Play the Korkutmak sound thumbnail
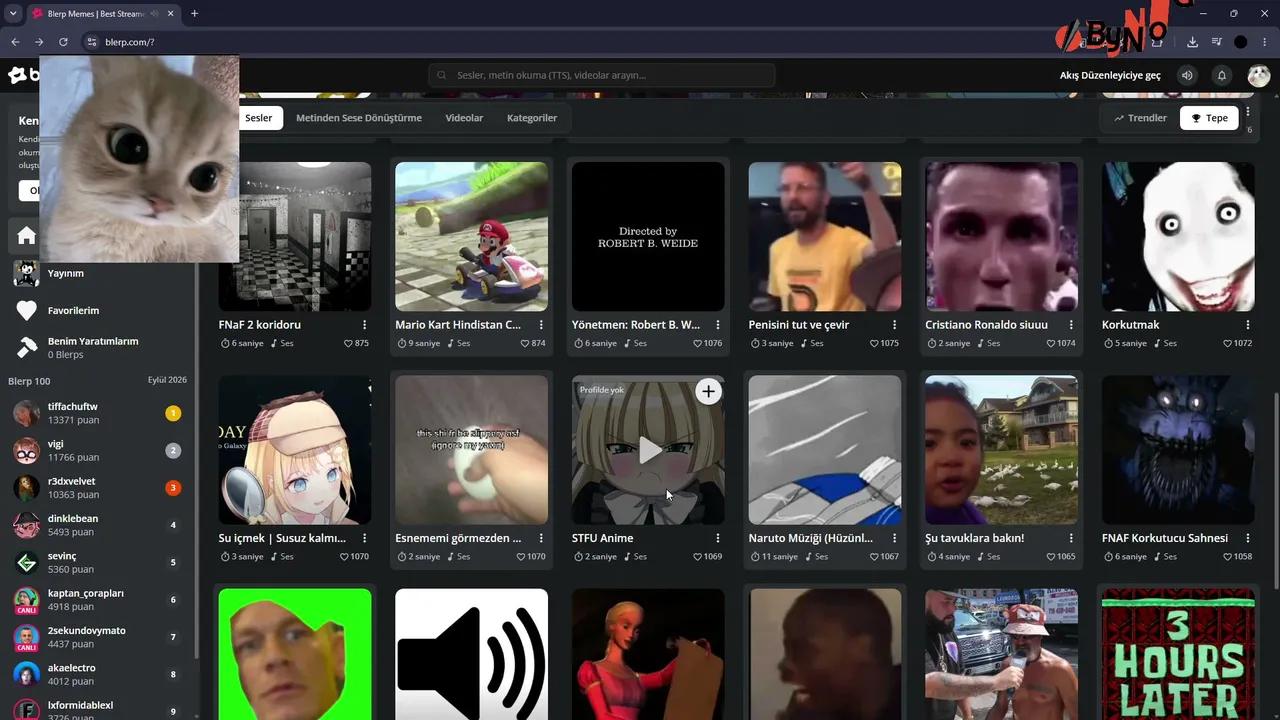The image size is (1280, 720). pyautogui.click(x=1178, y=236)
